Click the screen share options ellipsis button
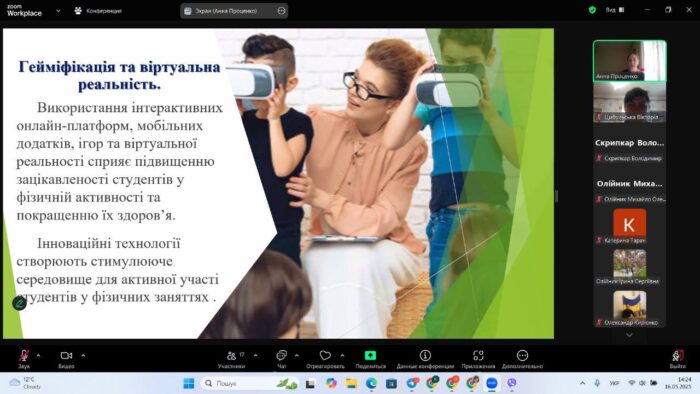700x394 pixels. click(281, 11)
